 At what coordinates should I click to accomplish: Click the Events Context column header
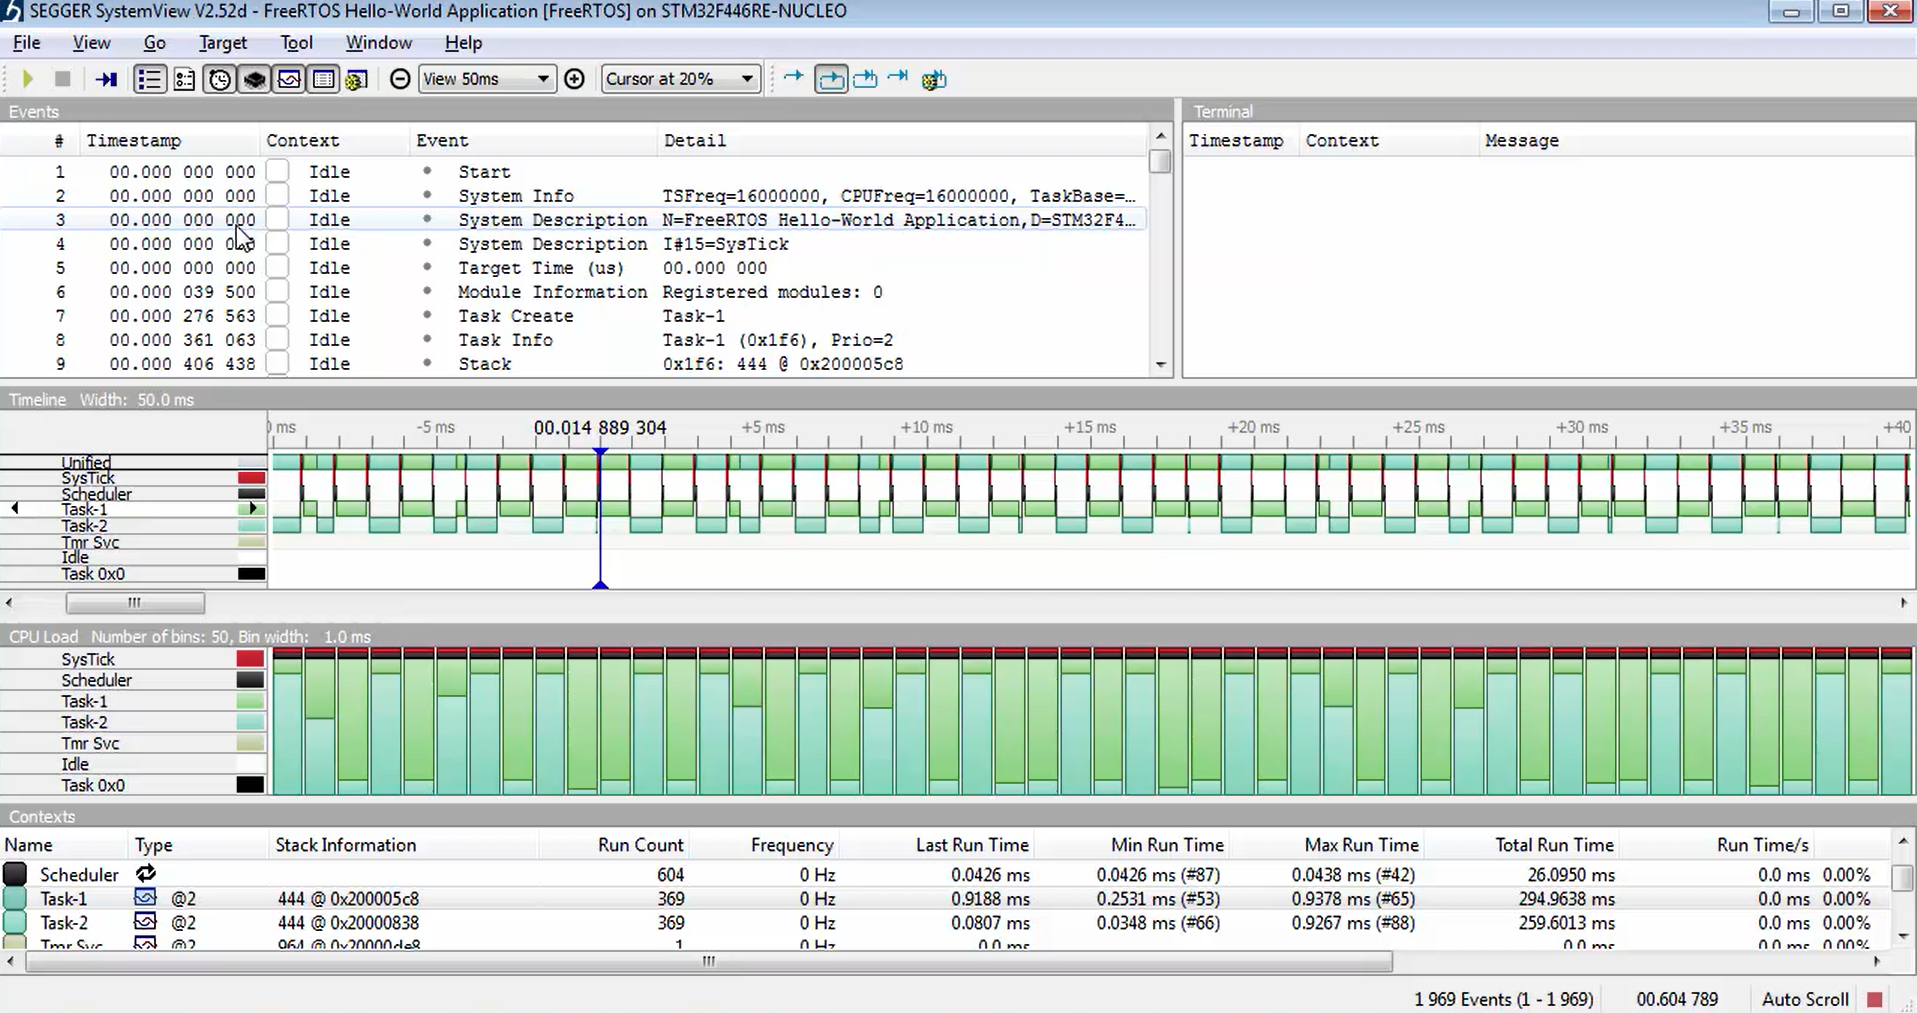pyautogui.click(x=335, y=141)
